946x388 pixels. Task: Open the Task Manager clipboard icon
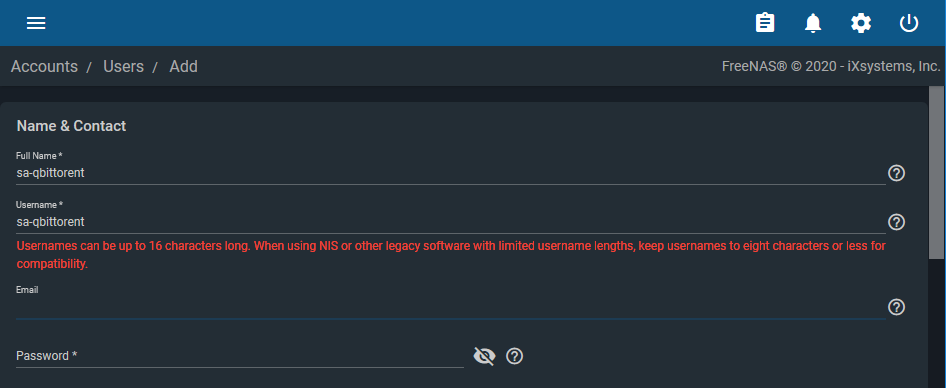click(765, 23)
